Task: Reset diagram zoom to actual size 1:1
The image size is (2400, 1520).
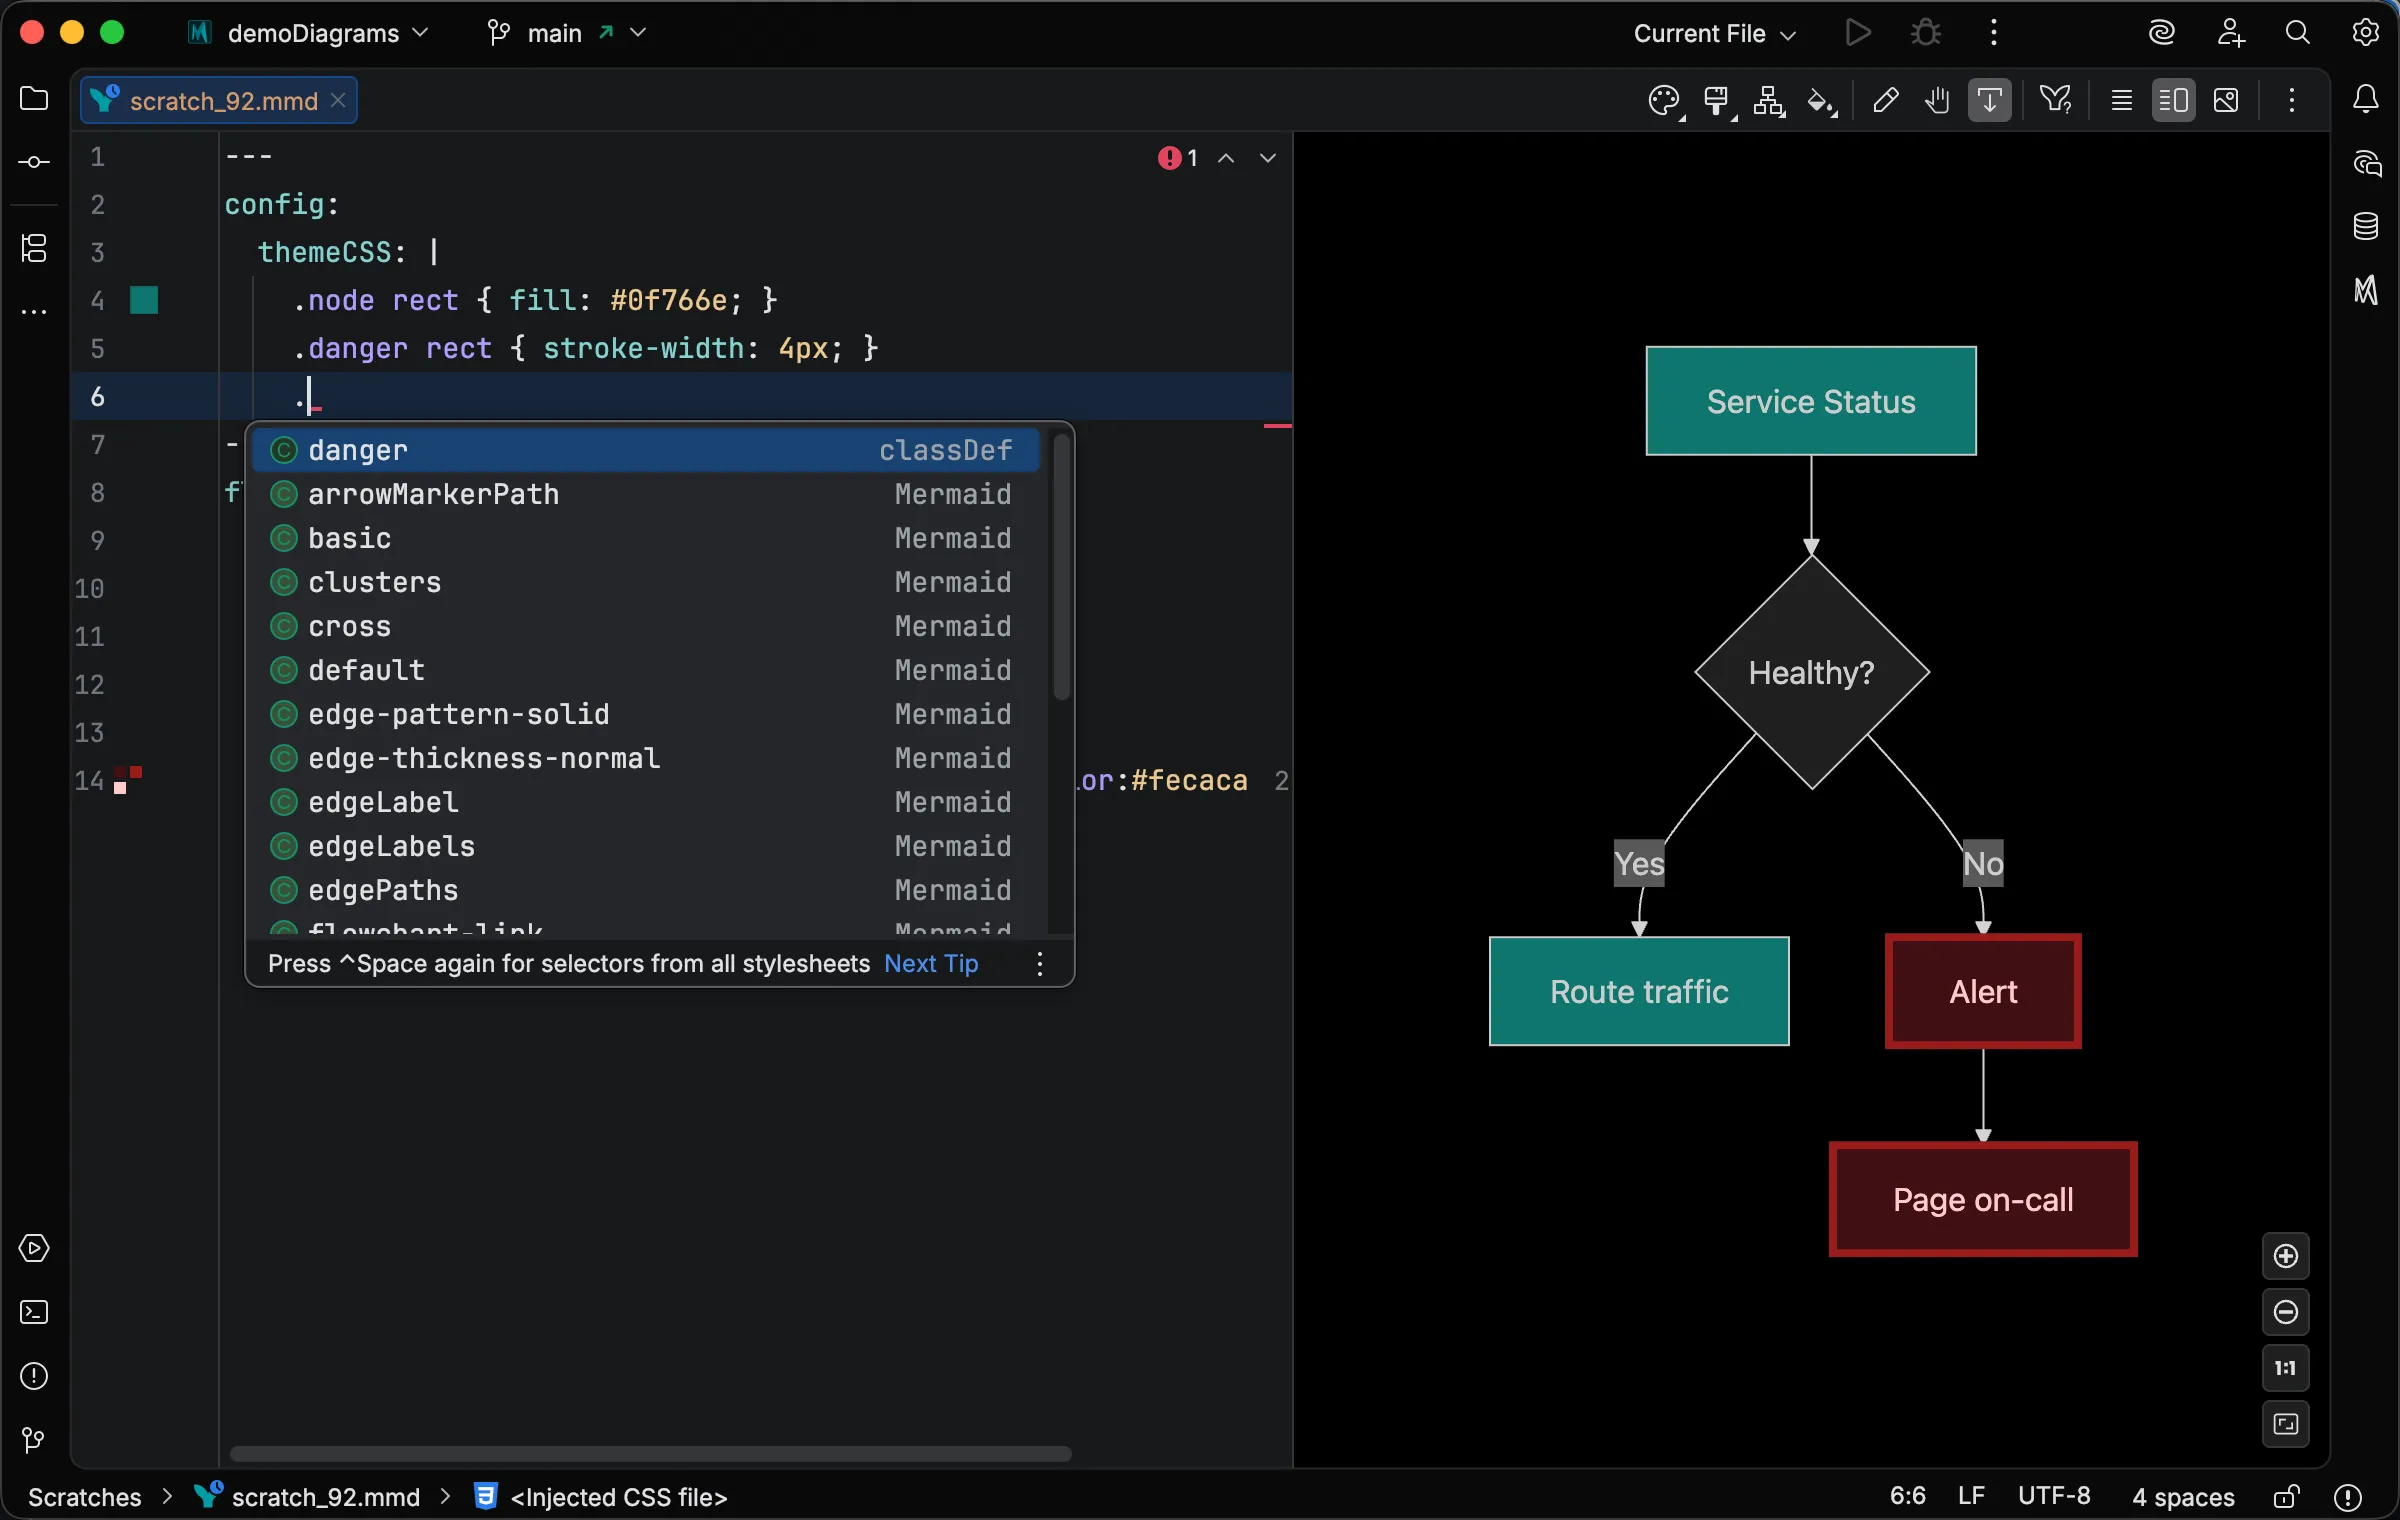Action: coord(2285,1368)
